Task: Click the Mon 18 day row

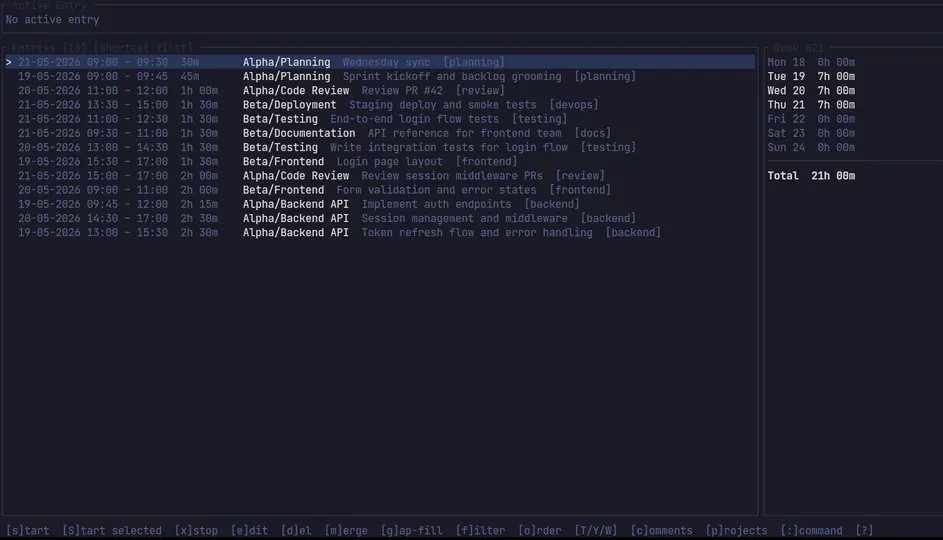Action: [x=811, y=62]
